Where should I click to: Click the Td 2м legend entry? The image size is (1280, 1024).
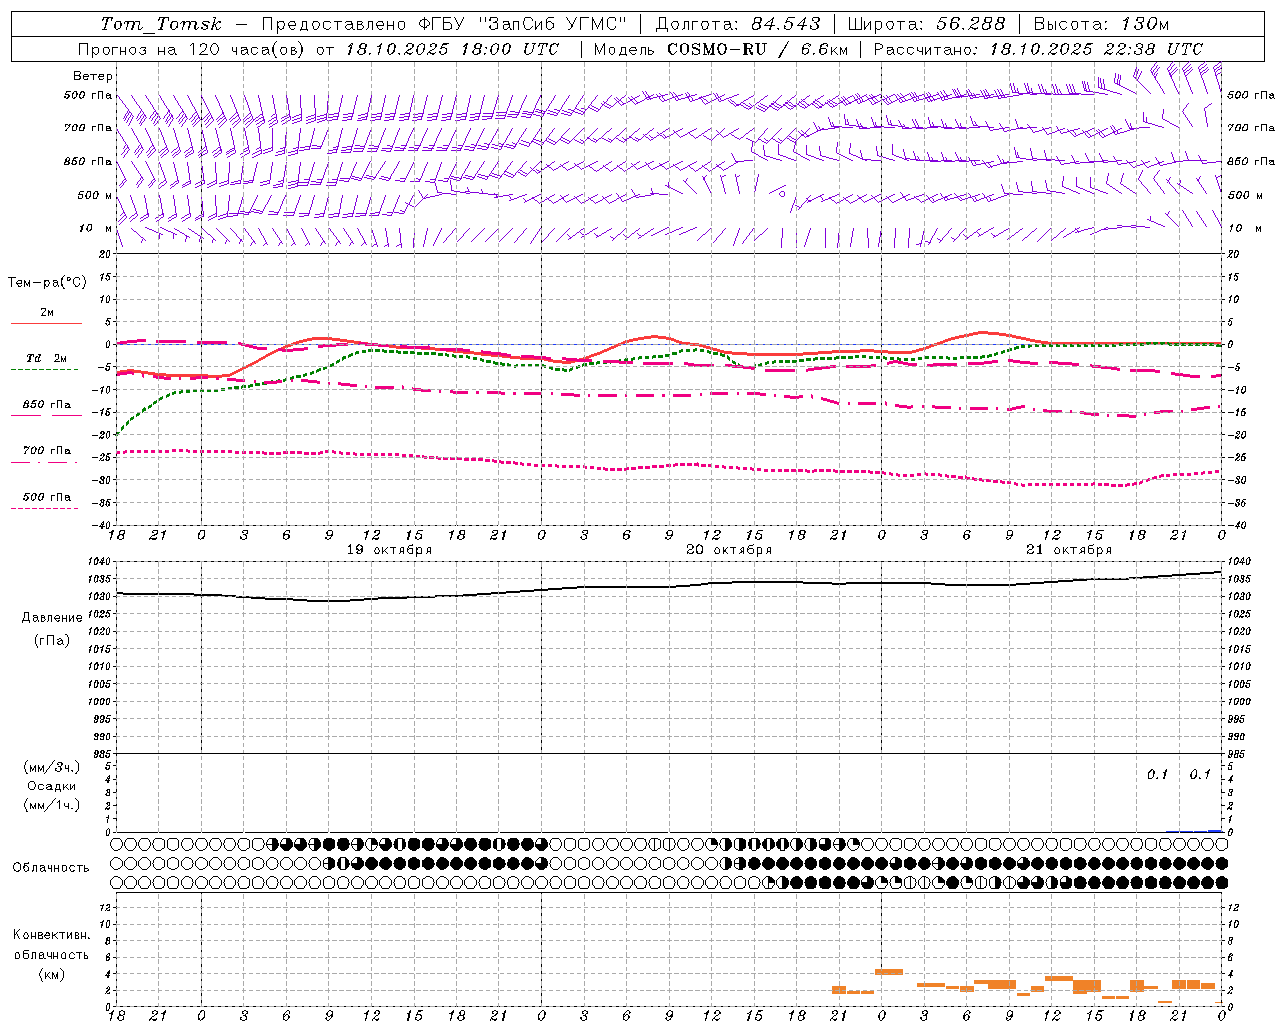coord(46,358)
